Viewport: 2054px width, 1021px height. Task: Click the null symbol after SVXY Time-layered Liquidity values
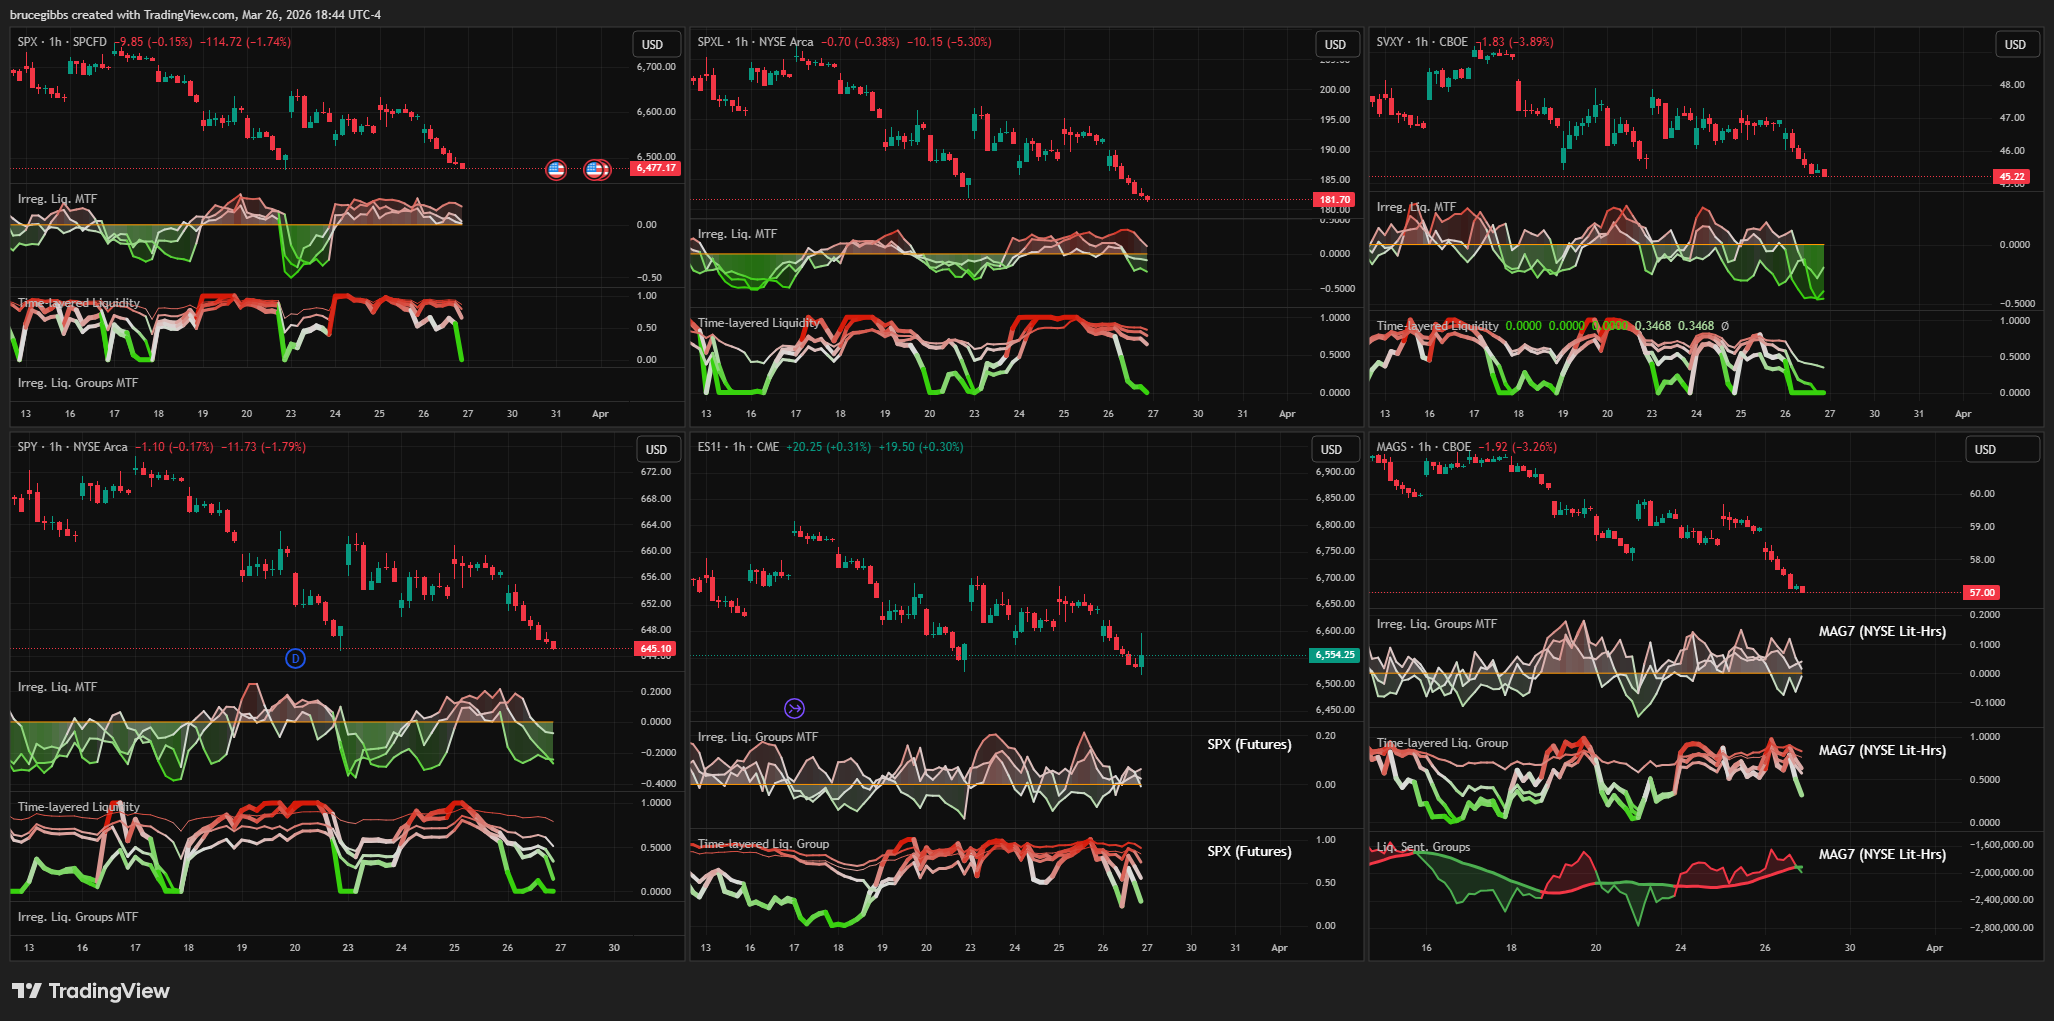[x=1725, y=326]
